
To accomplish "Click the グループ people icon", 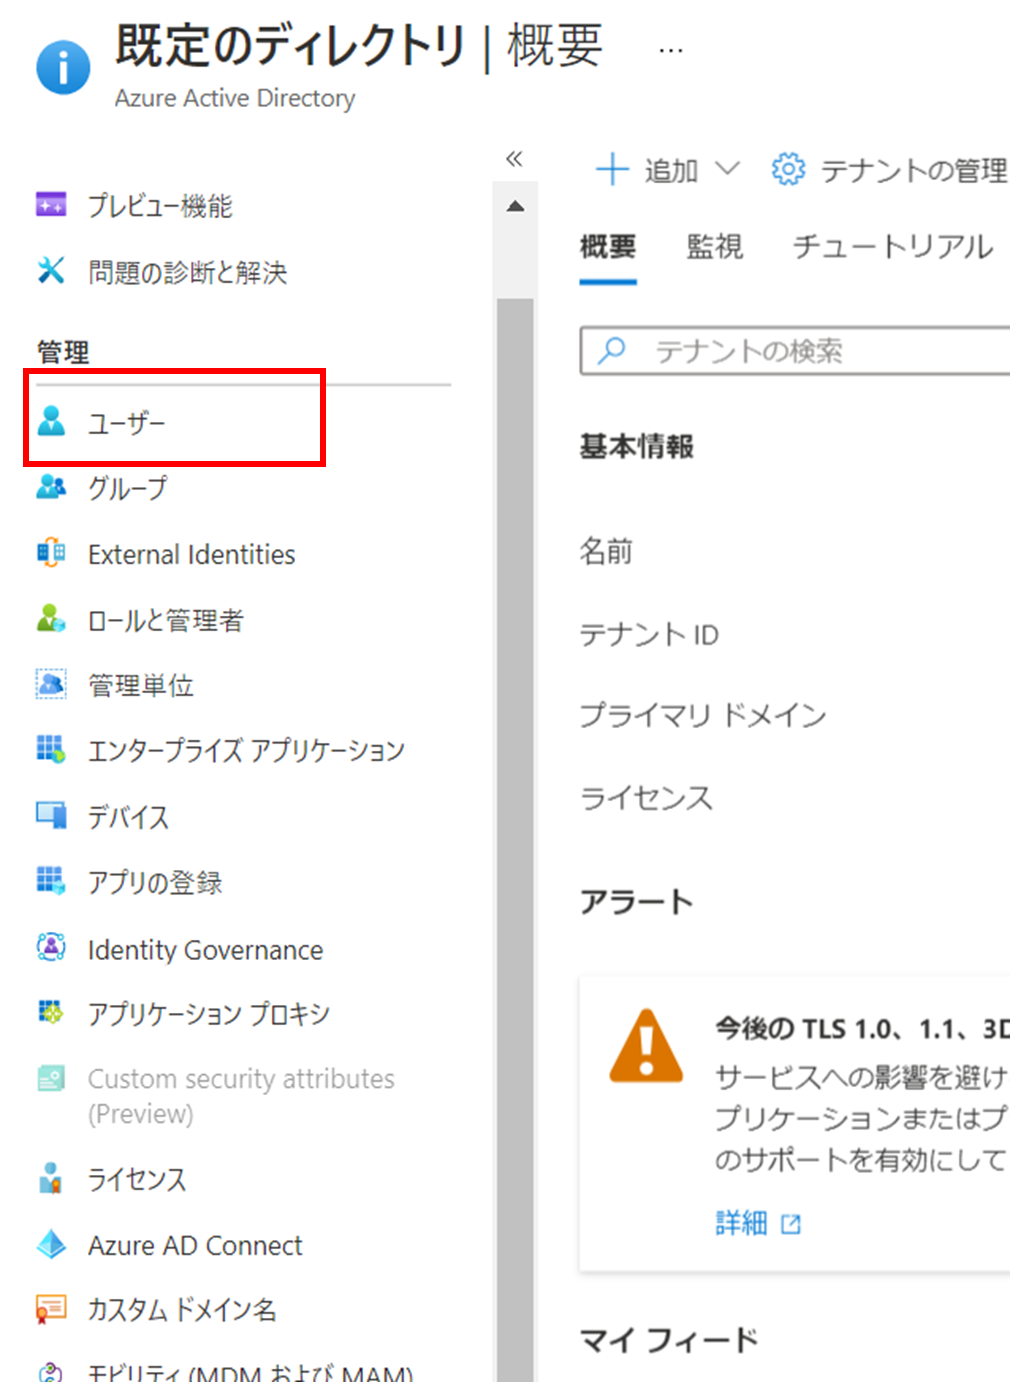I will pos(51,487).
